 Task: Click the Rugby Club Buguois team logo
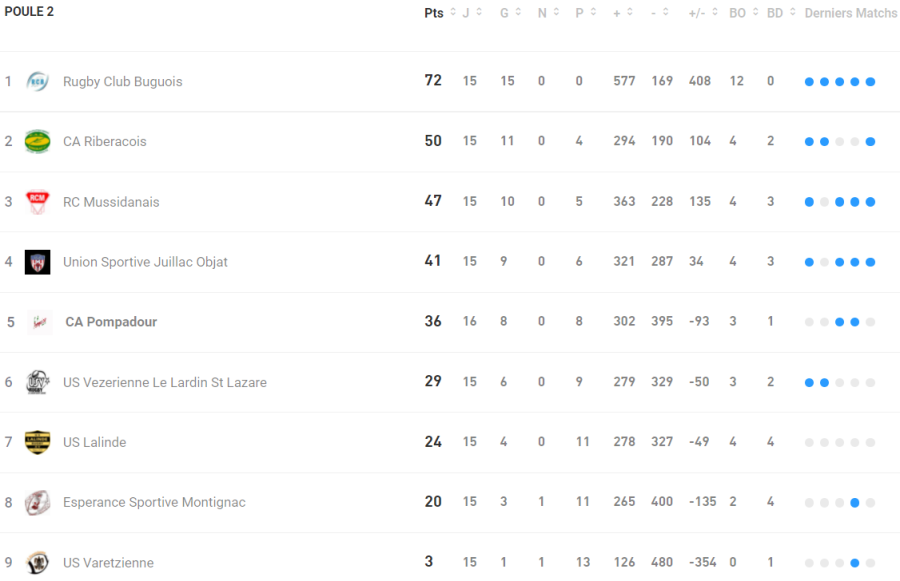point(37,81)
